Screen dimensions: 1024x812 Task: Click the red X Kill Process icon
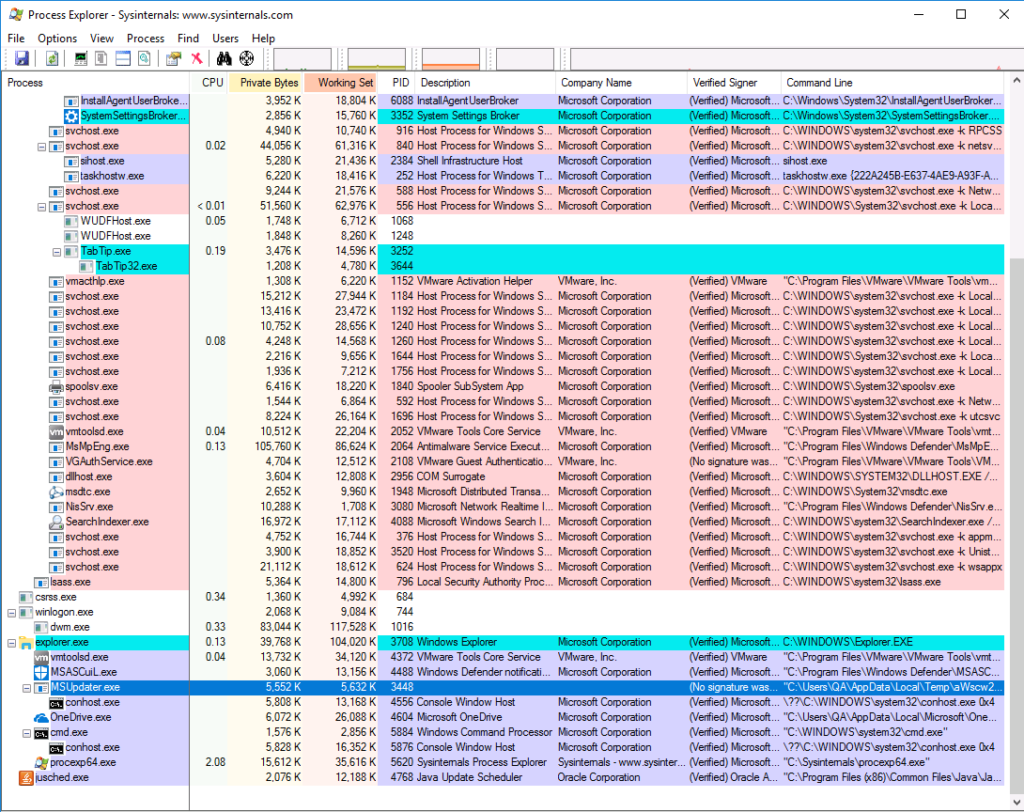[197, 59]
